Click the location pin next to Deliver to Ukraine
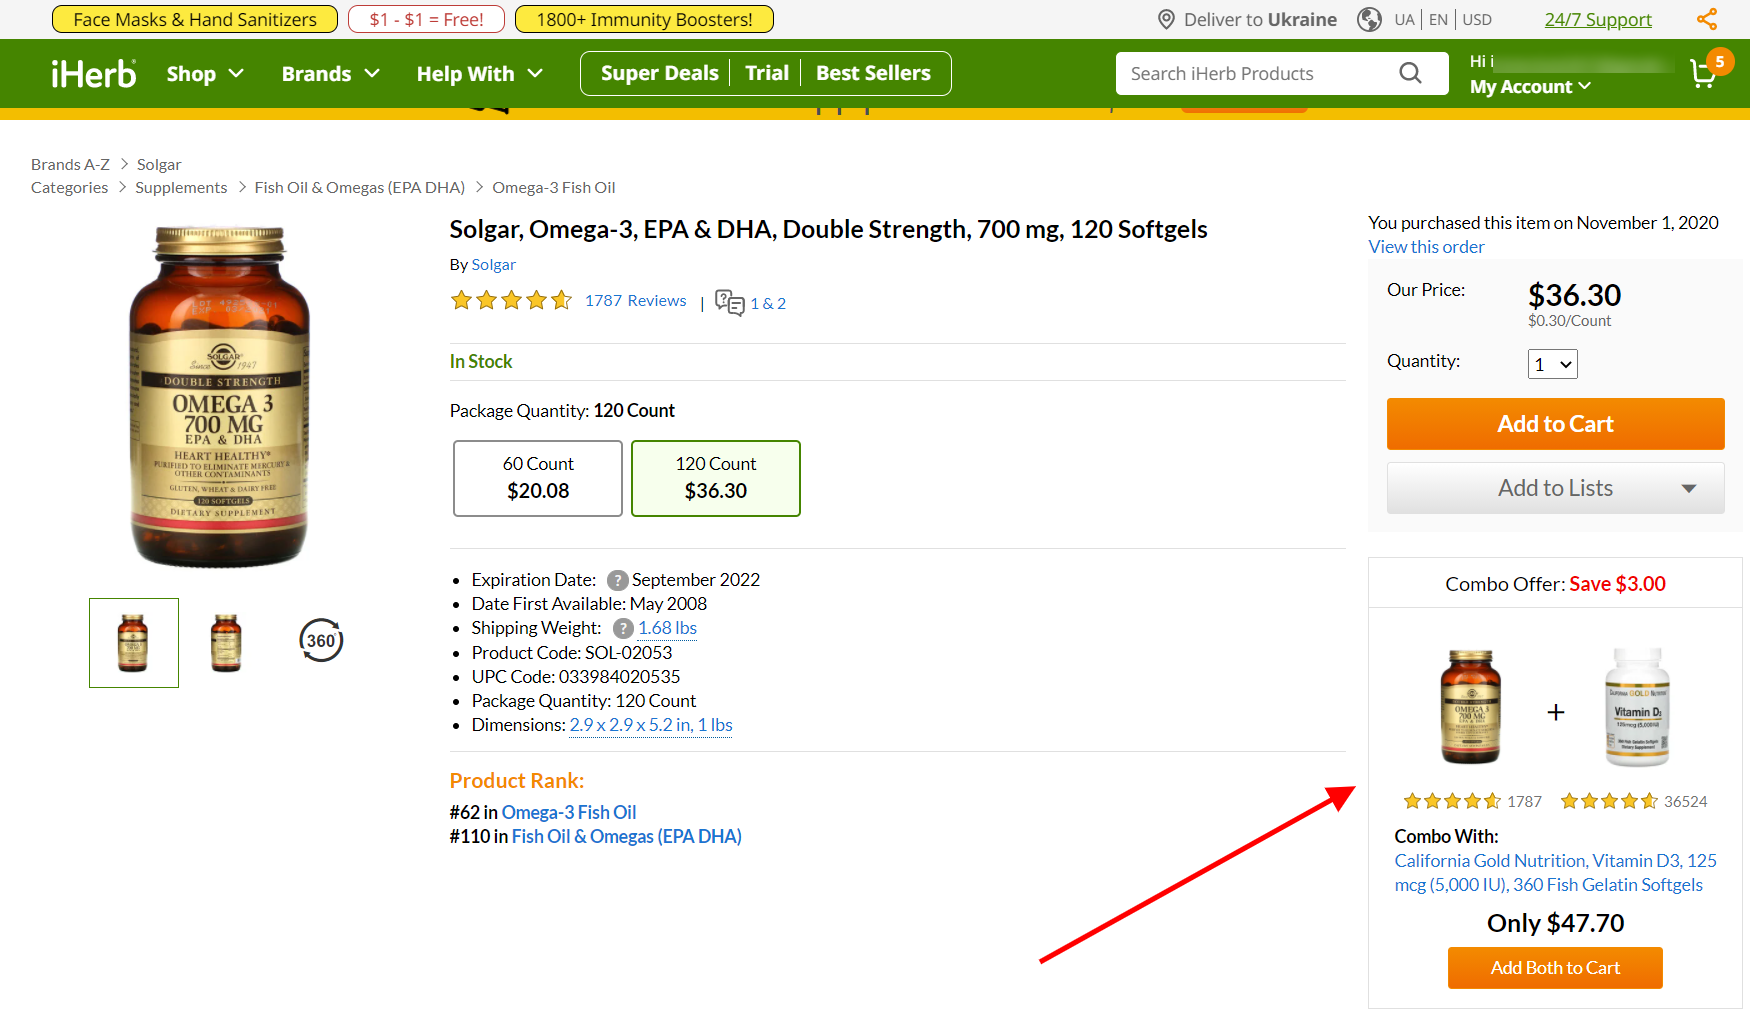1750x1018 pixels. [1165, 18]
